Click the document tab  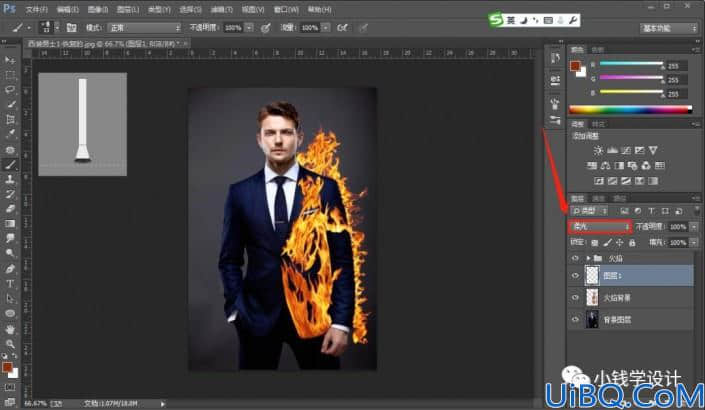[x=107, y=44]
